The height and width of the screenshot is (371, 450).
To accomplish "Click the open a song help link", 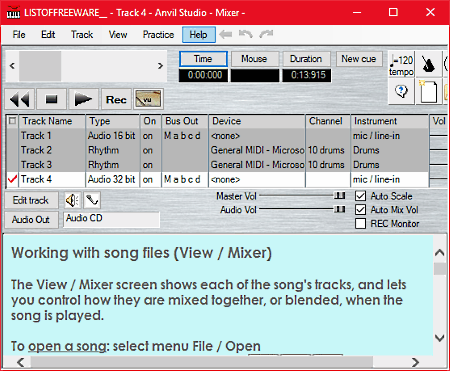I will [67, 346].
